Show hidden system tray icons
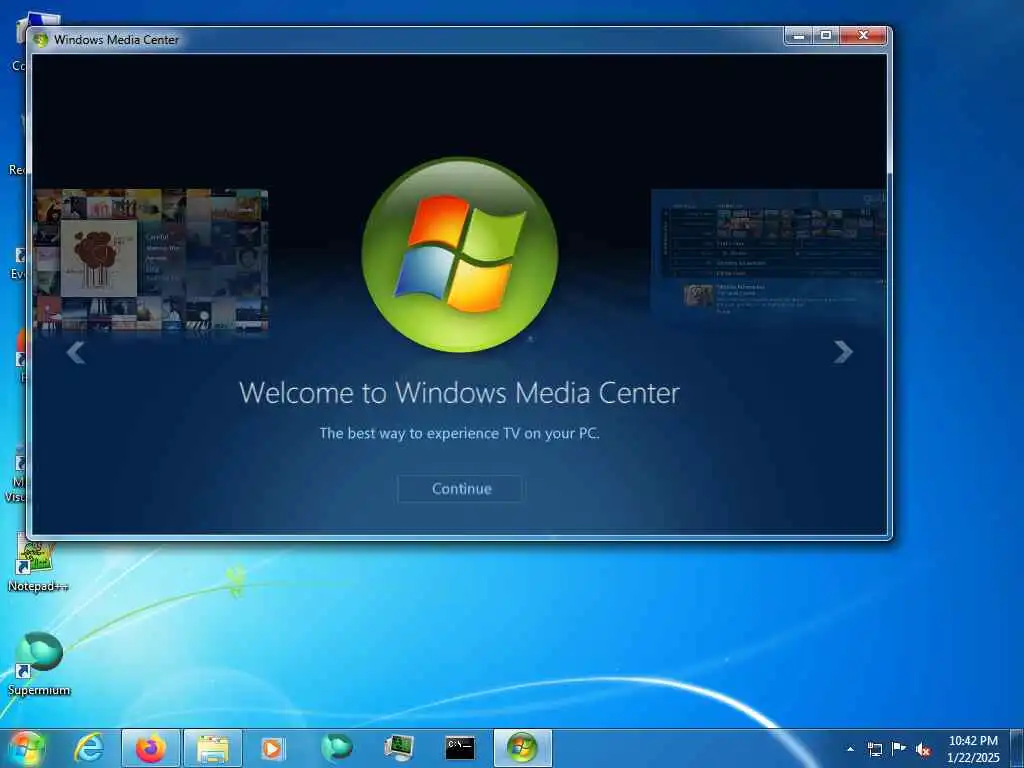 pos(850,749)
